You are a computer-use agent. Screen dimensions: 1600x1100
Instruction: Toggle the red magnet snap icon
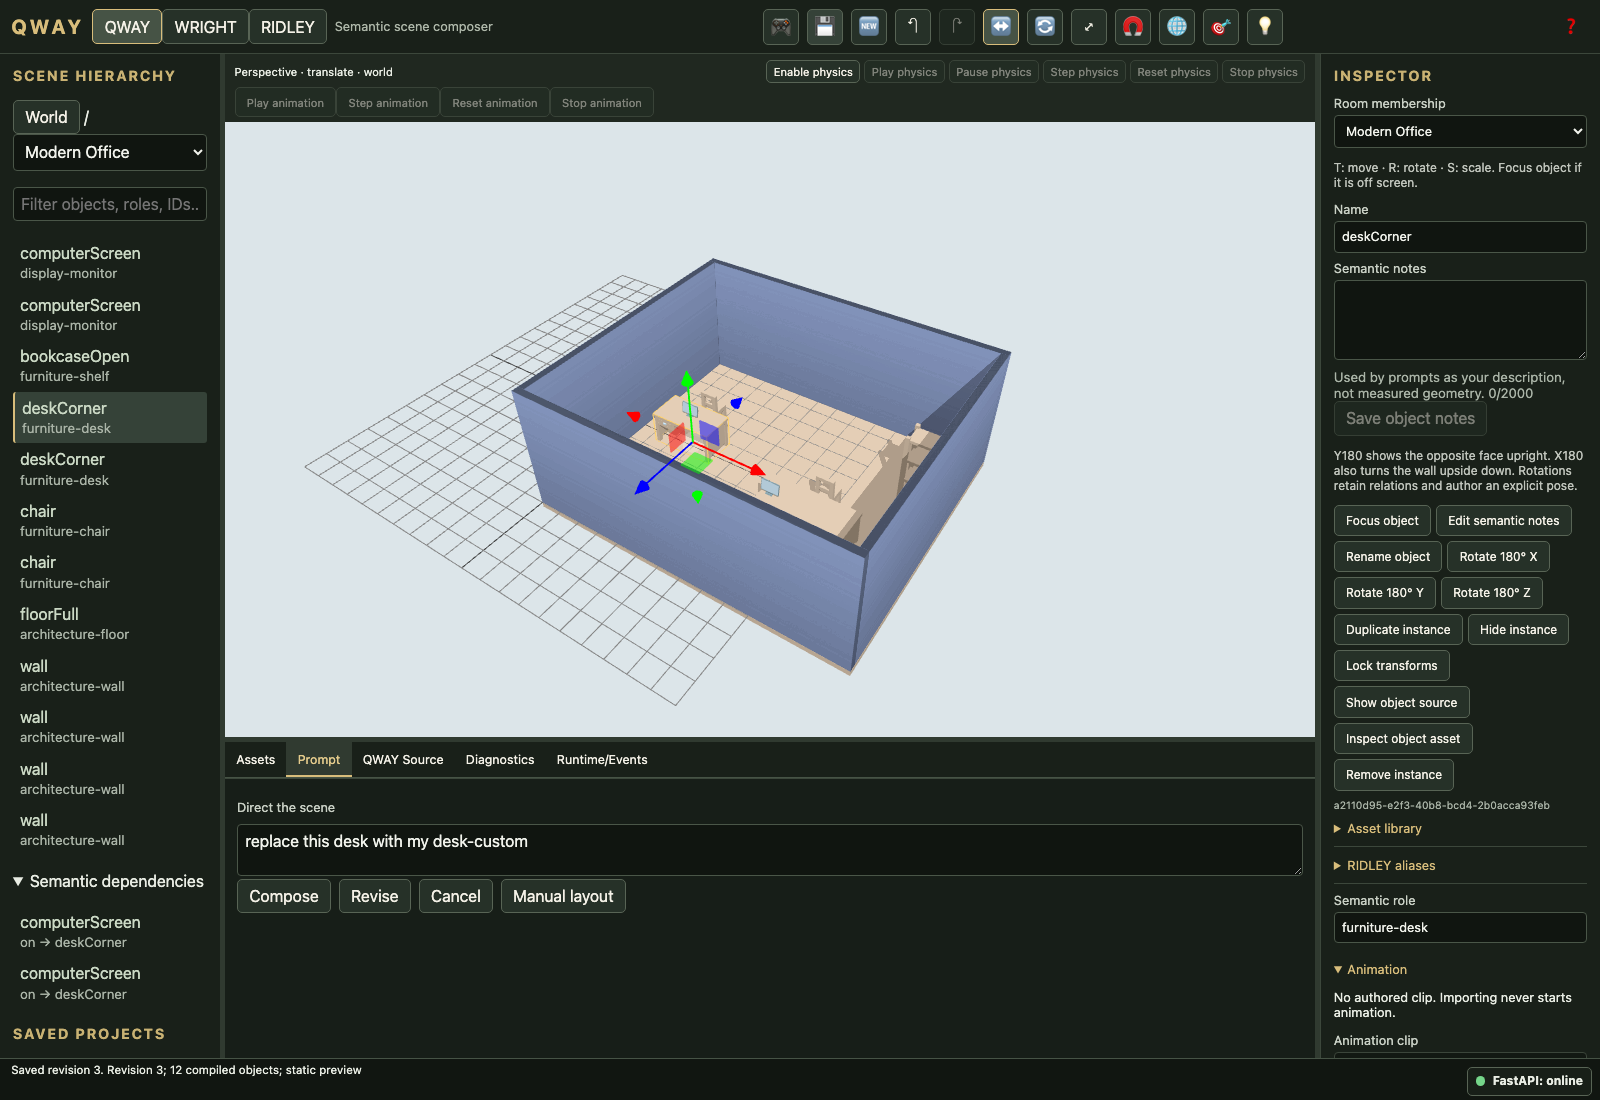pos(1133,27)
